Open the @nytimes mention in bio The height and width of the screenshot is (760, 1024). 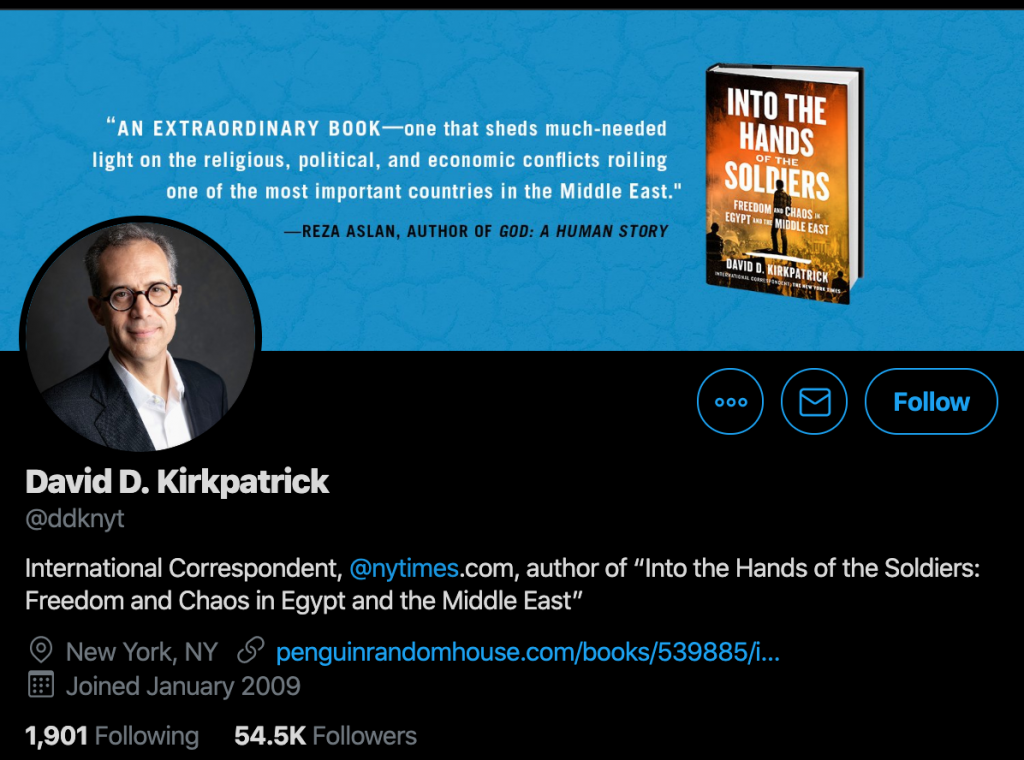tap(404, 568)
